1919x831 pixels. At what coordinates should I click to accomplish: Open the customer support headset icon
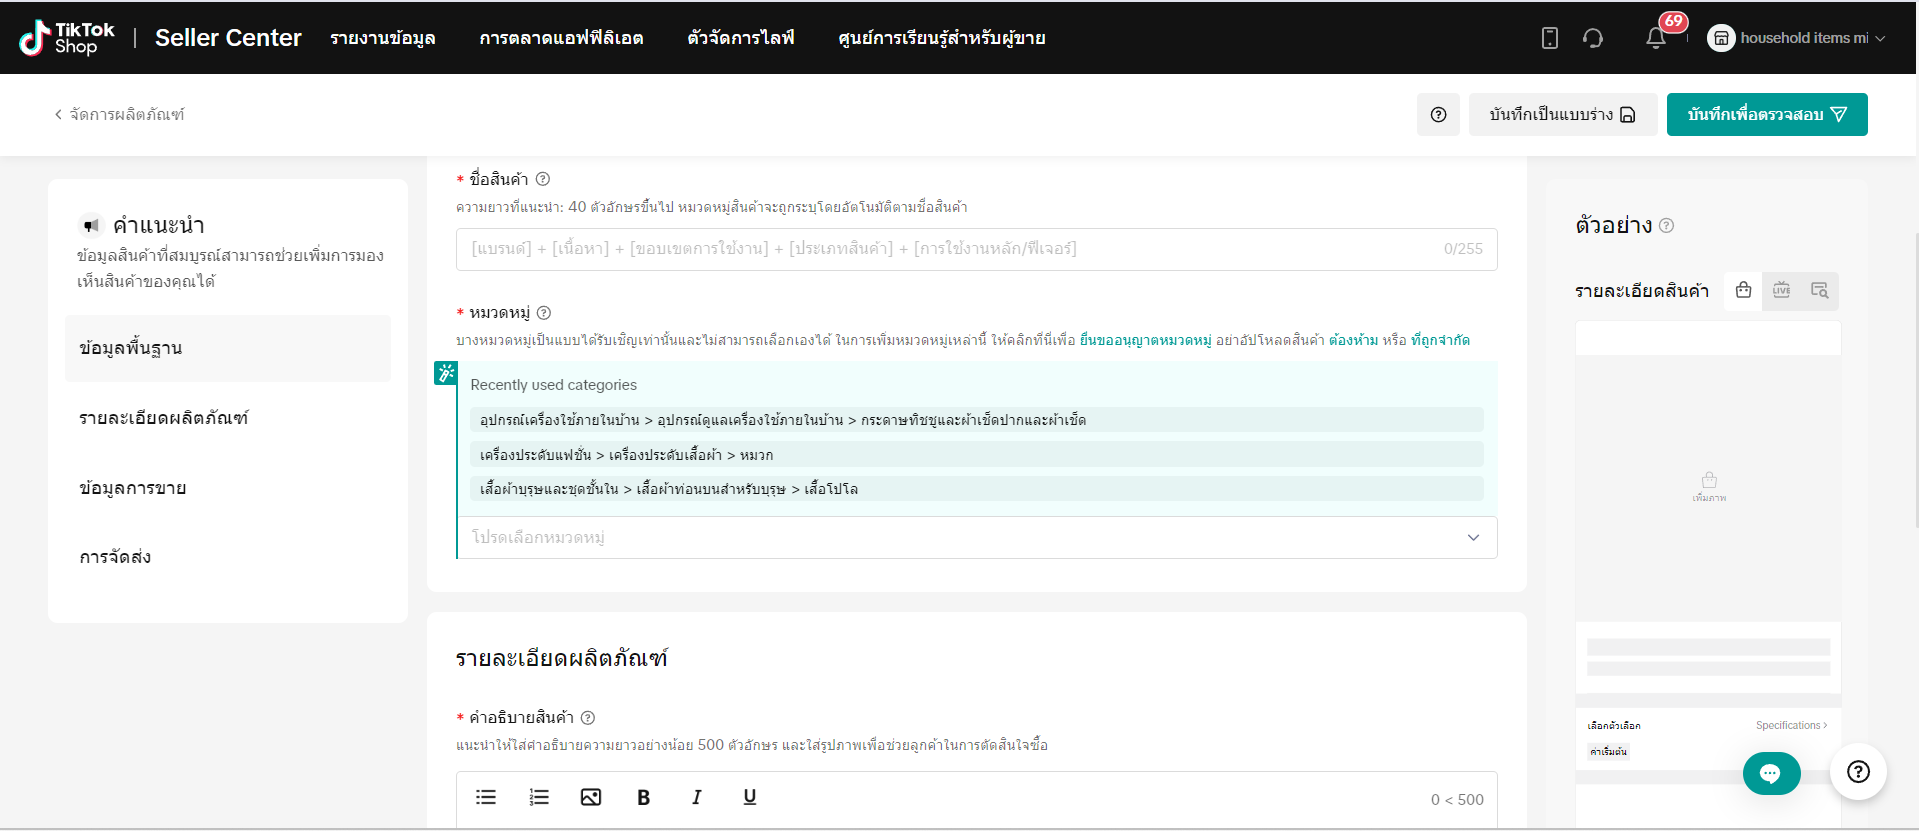[1593, 38]
